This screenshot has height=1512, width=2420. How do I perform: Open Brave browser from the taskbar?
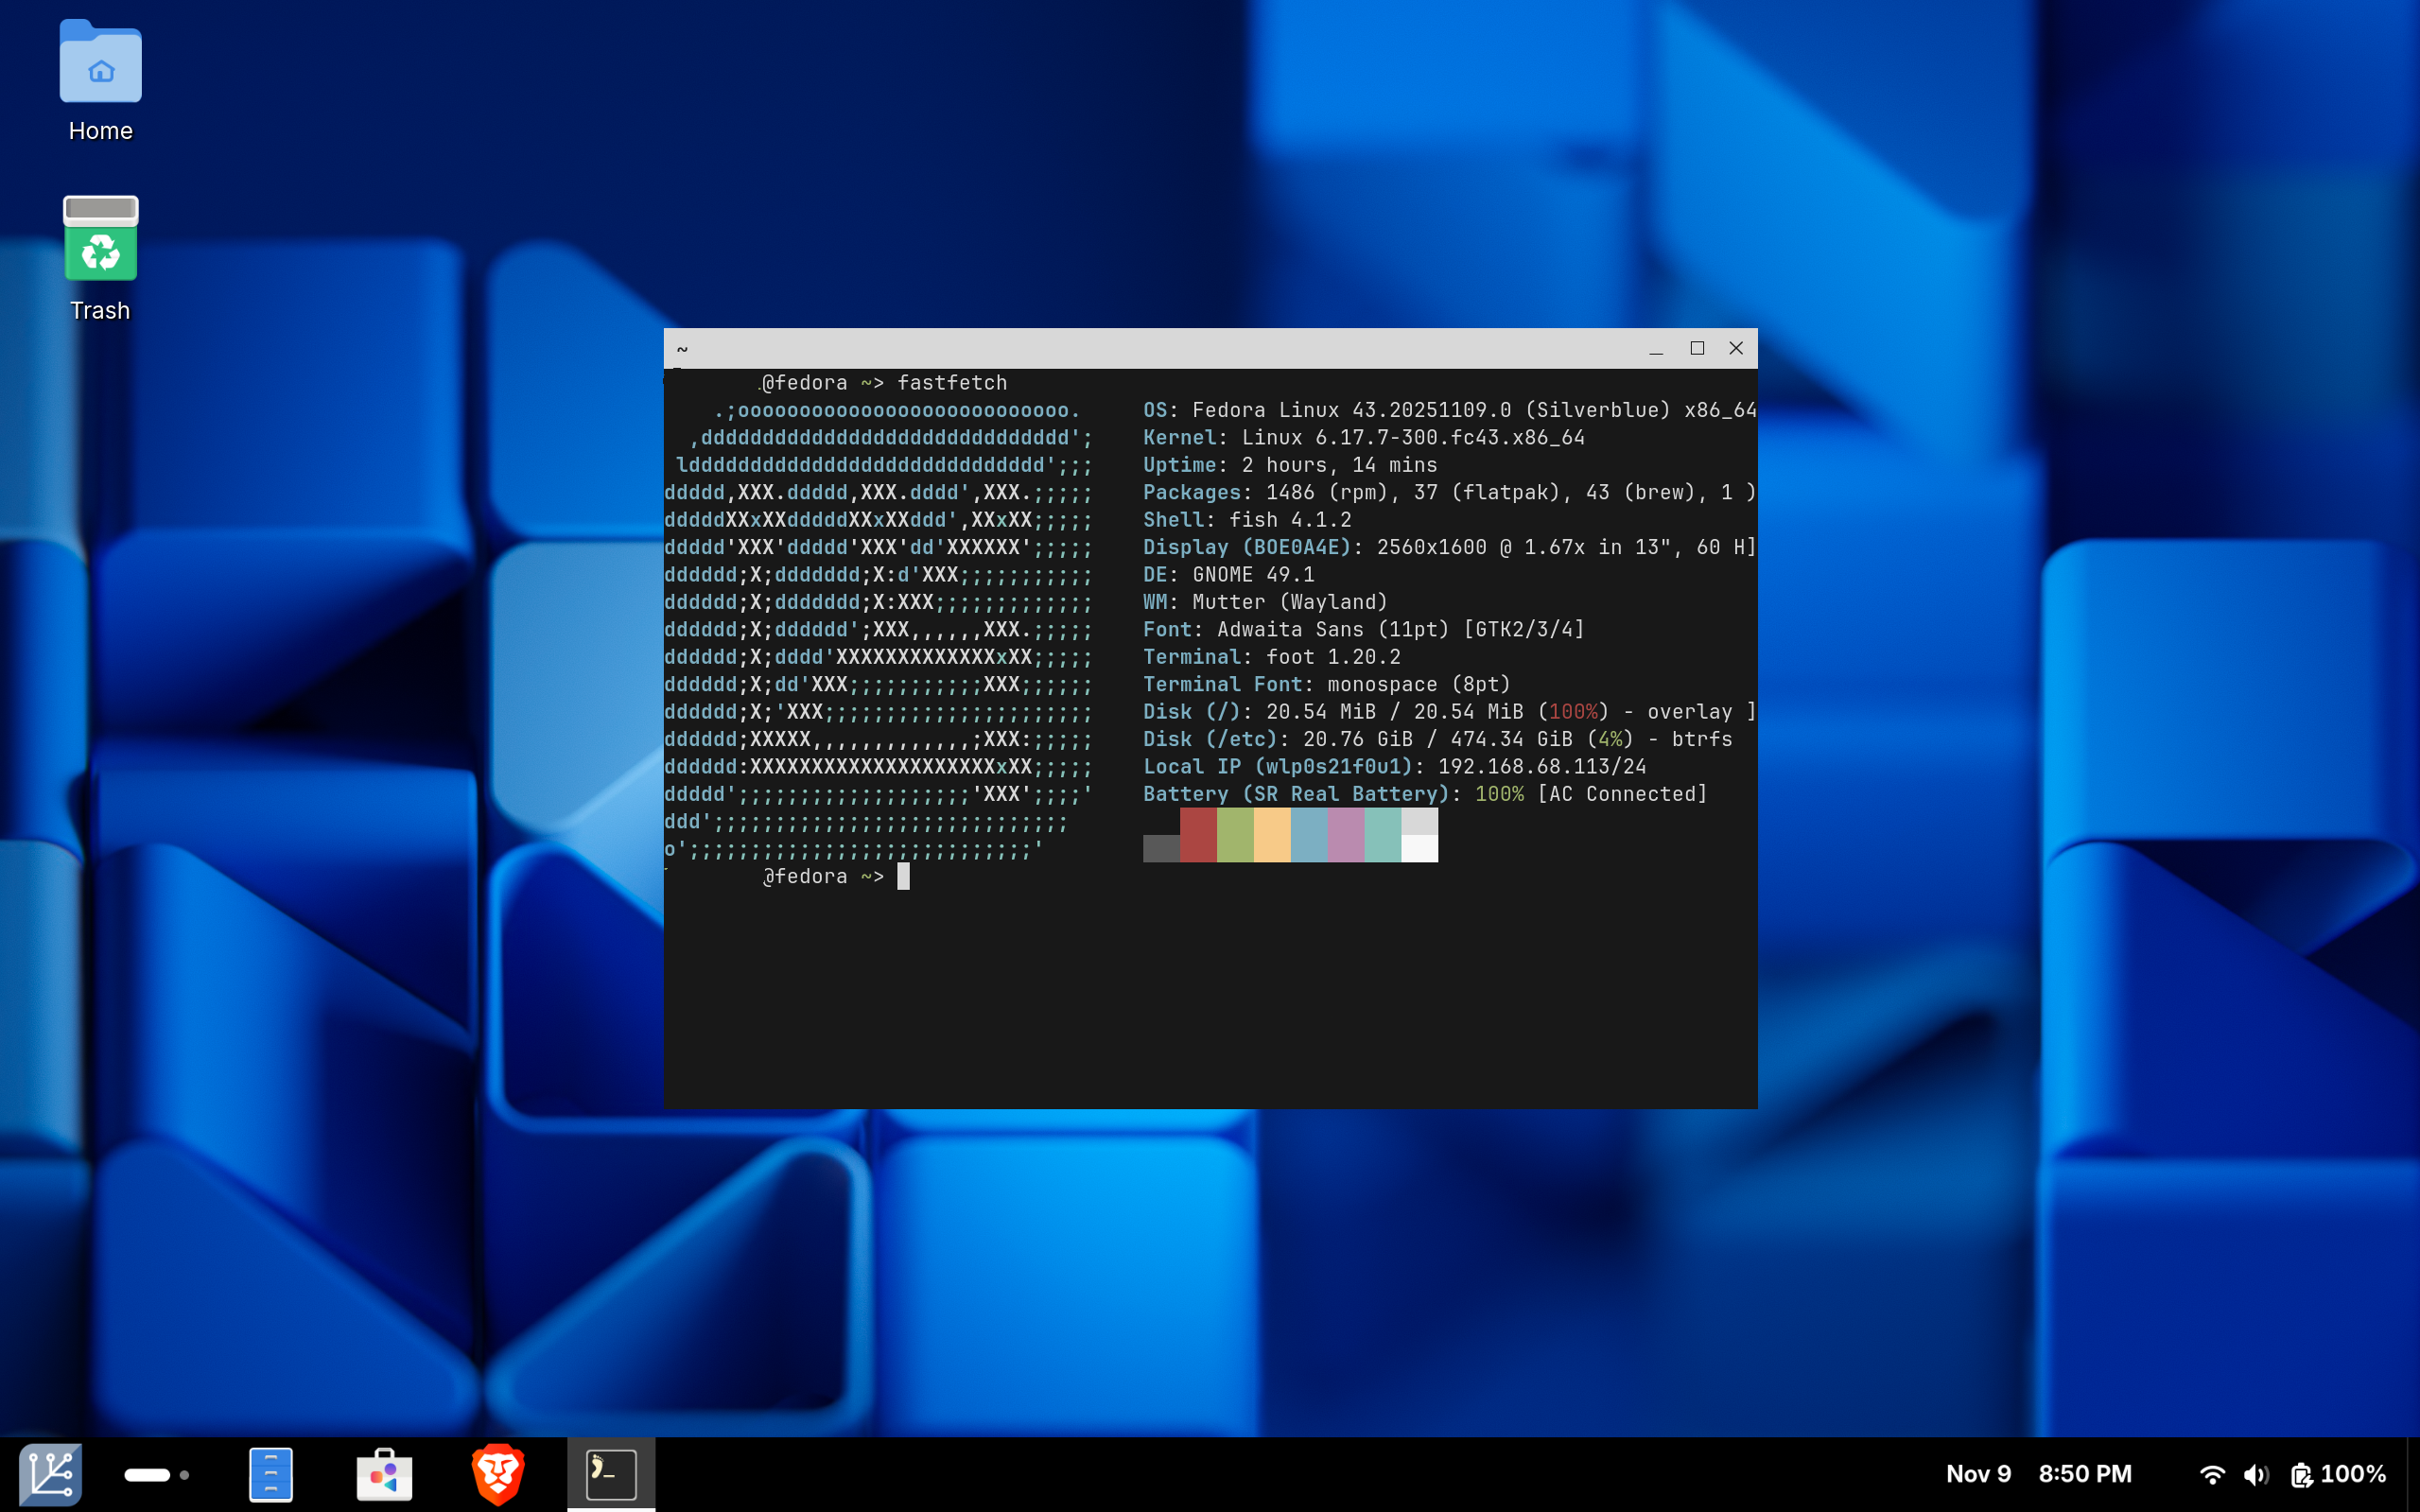tap(498, 1474)
